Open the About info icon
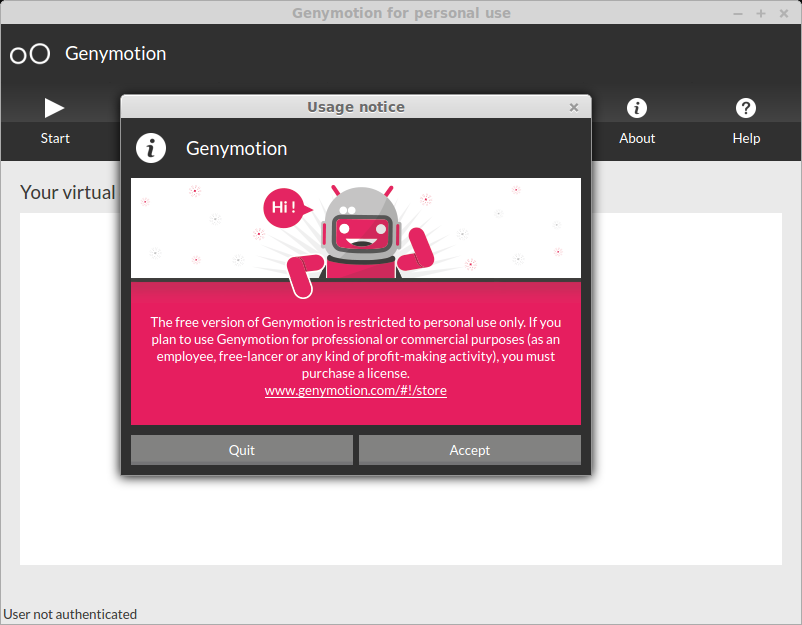 (x=637, y=108)
